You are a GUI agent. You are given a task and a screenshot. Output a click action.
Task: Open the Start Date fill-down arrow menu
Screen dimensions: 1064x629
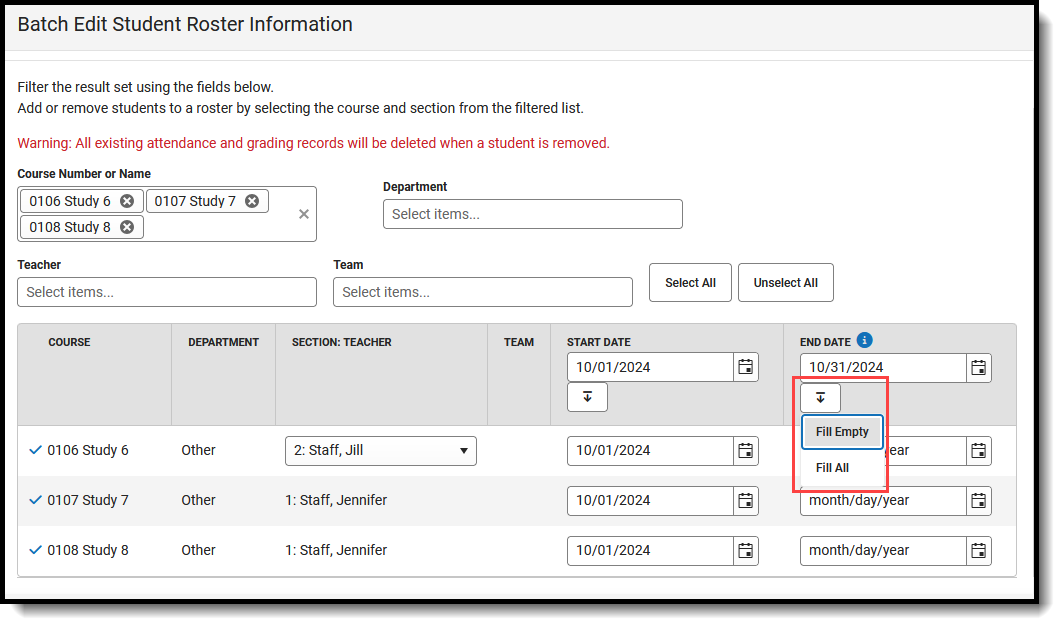[x=587, y=397]
